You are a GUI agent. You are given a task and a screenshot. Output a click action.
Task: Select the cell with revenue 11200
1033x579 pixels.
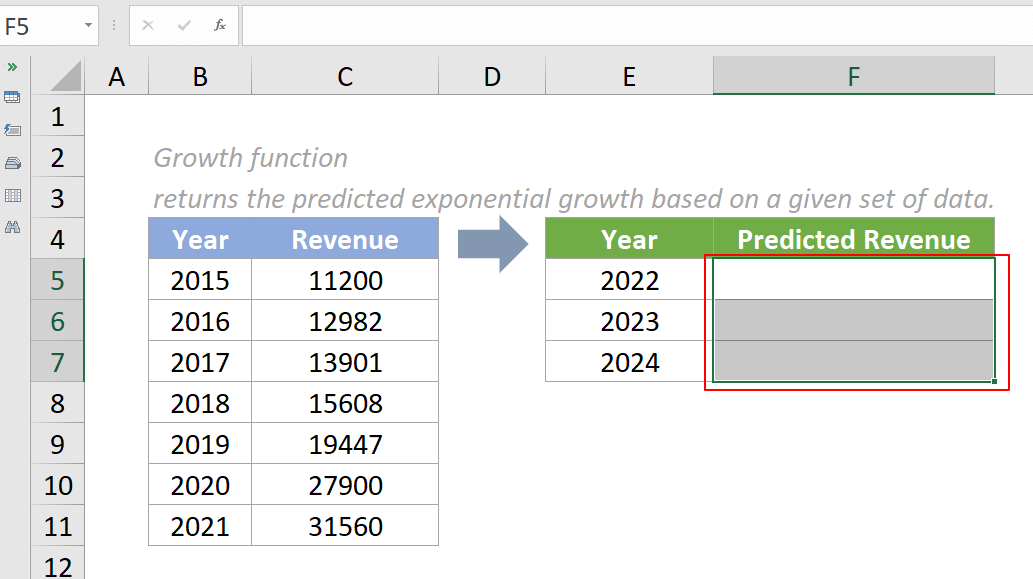pos(344,280)
